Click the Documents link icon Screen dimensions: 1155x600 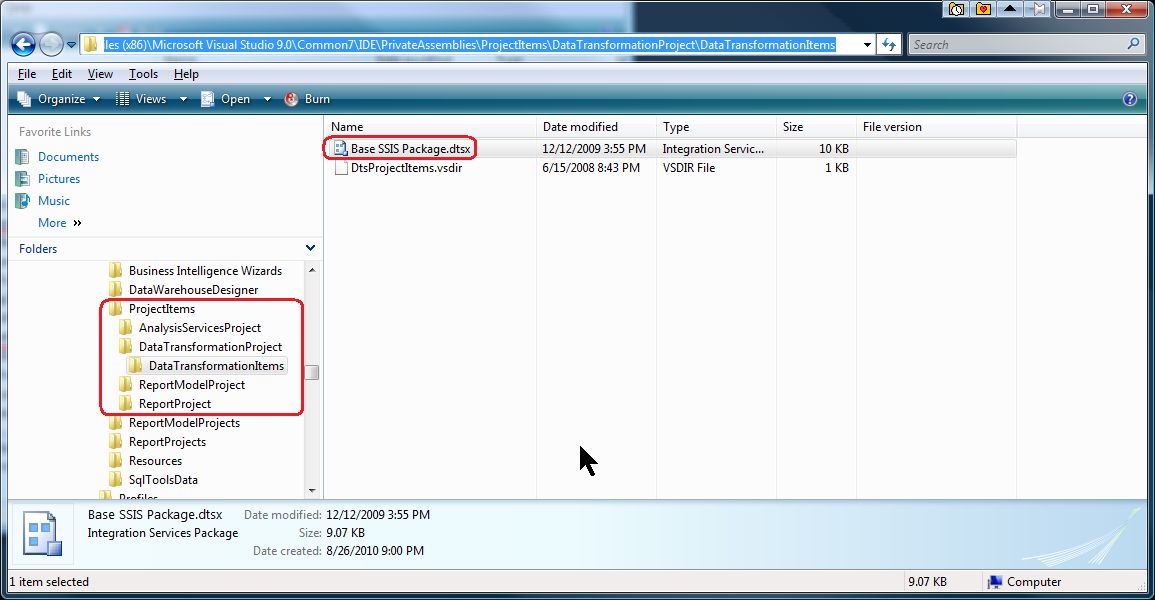[x=24, y=157]
